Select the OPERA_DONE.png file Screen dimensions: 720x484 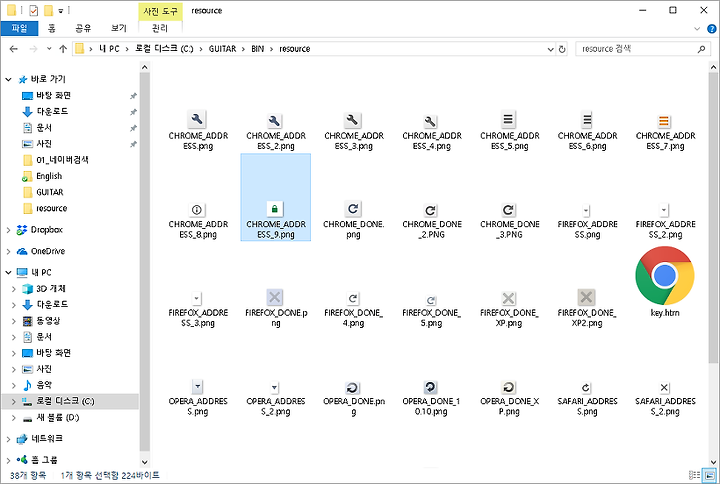tap(354, 397)
